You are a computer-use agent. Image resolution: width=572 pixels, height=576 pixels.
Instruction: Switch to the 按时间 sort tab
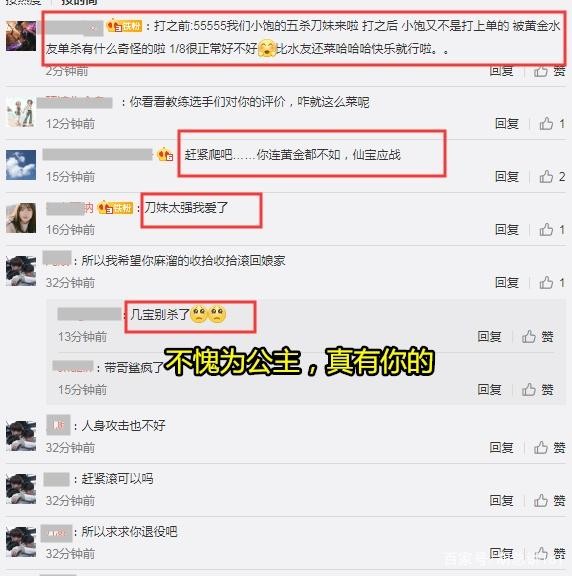79,2
